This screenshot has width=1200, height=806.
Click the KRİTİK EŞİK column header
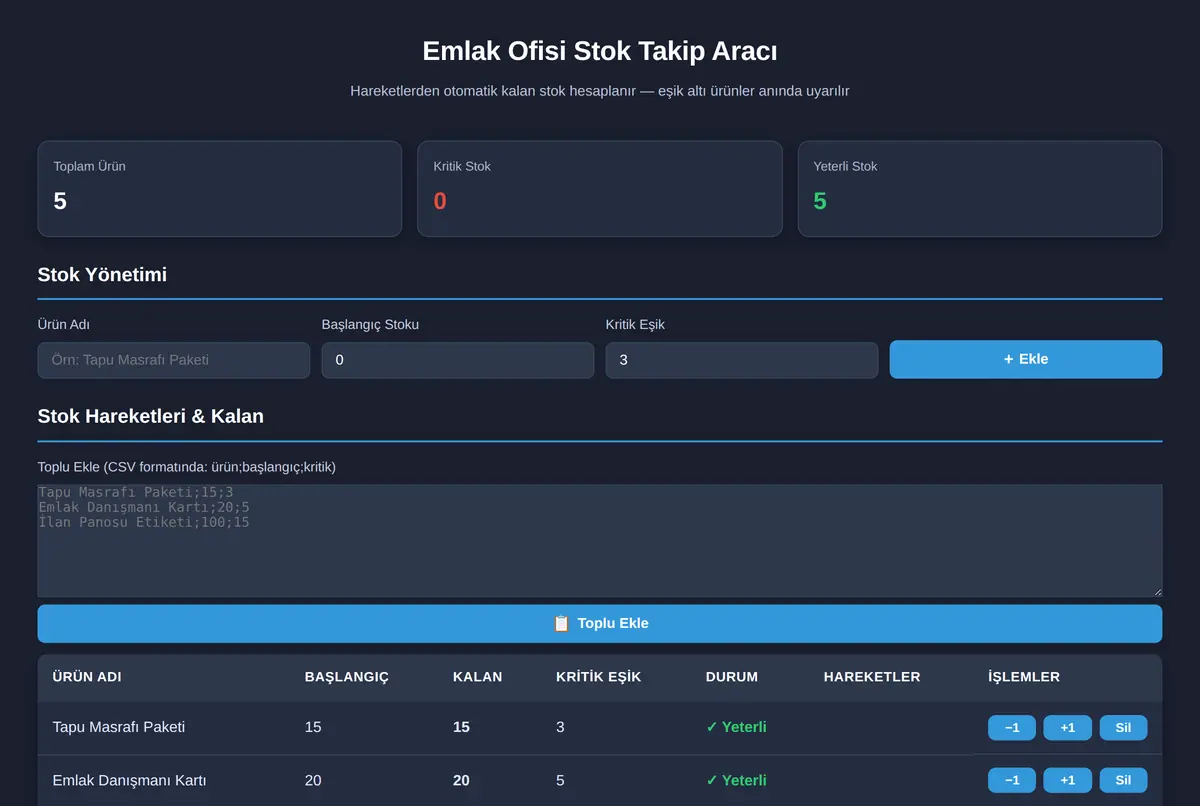click(599, 677)
